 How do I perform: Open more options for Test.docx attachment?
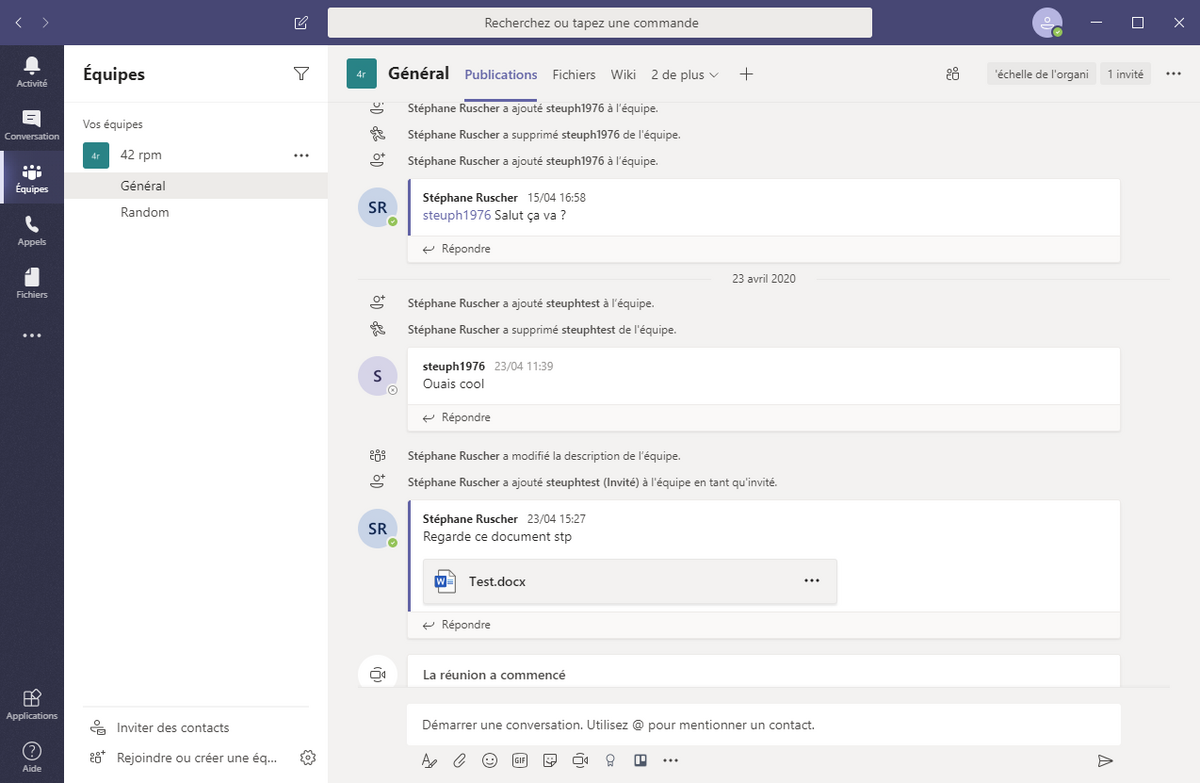point(811,581)
